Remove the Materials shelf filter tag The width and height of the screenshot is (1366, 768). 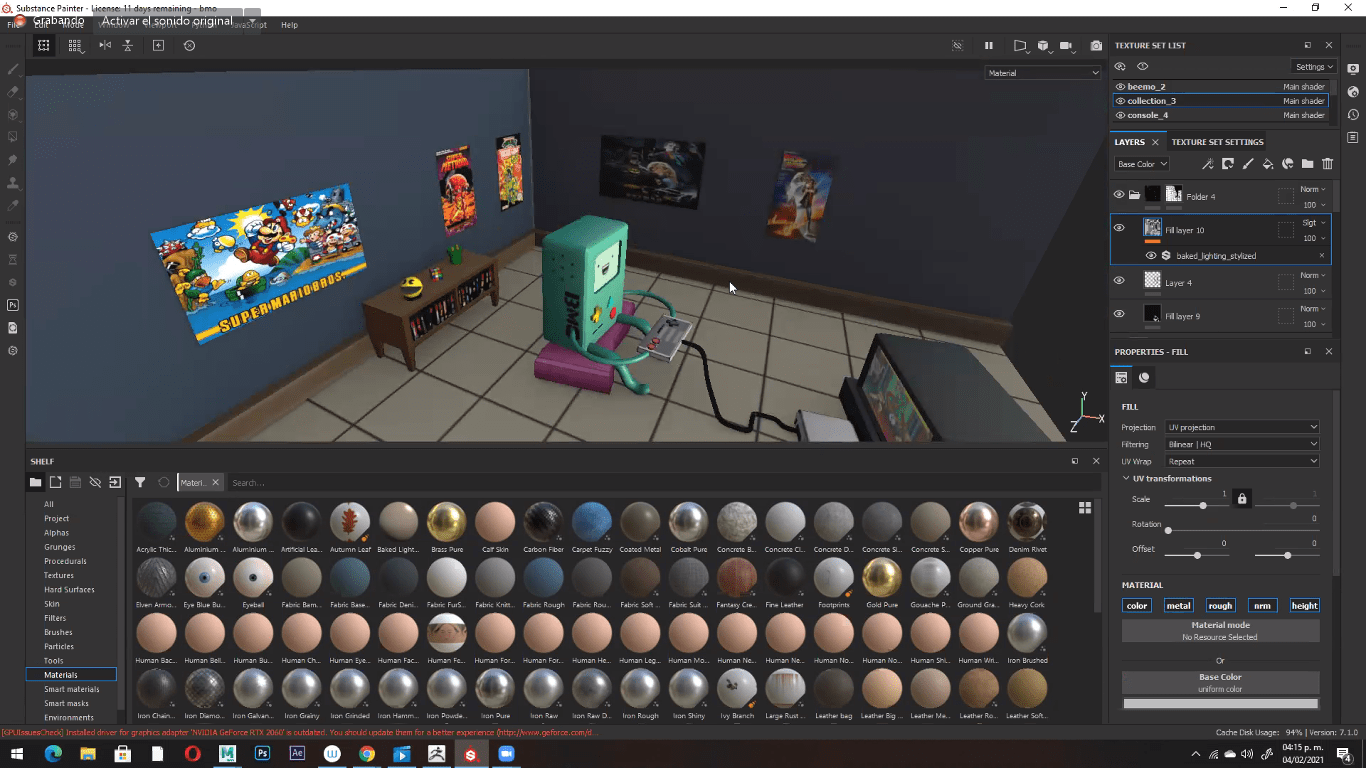[x=215, y=483]
